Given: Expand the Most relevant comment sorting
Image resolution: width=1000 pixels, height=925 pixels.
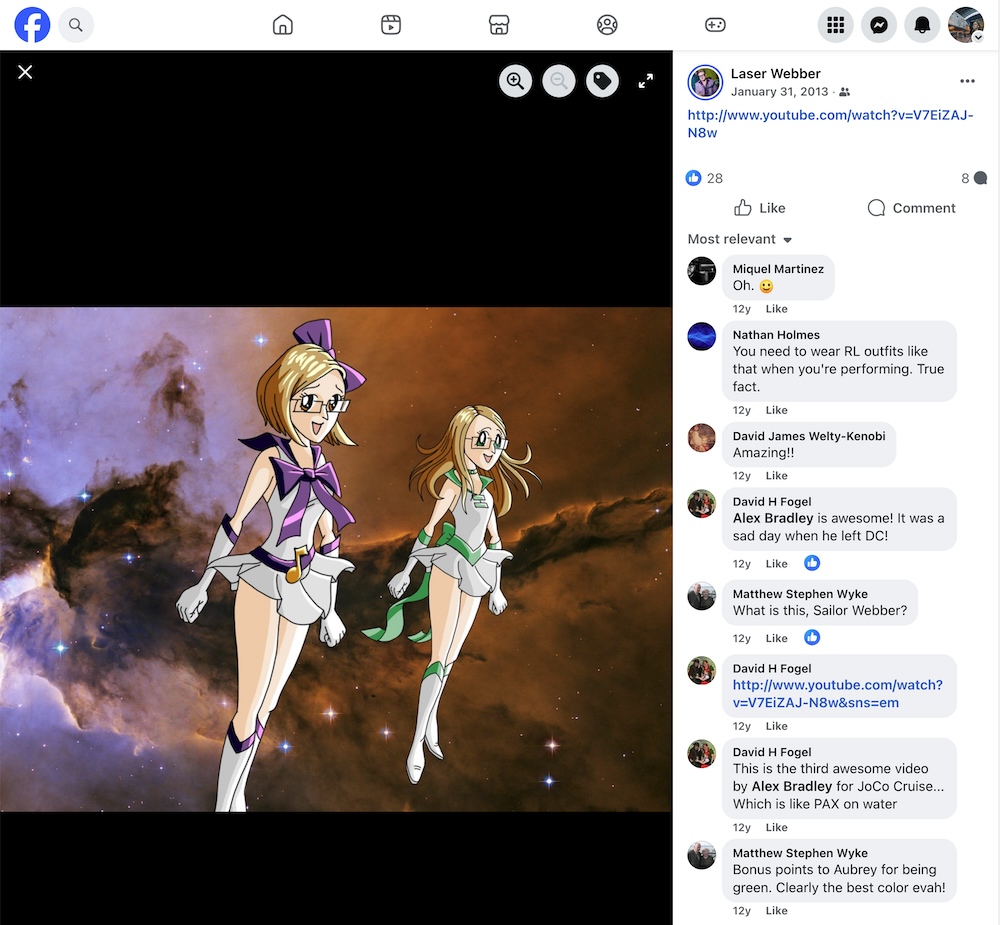Looking at the screenshot, I should (x=740, y=239).
